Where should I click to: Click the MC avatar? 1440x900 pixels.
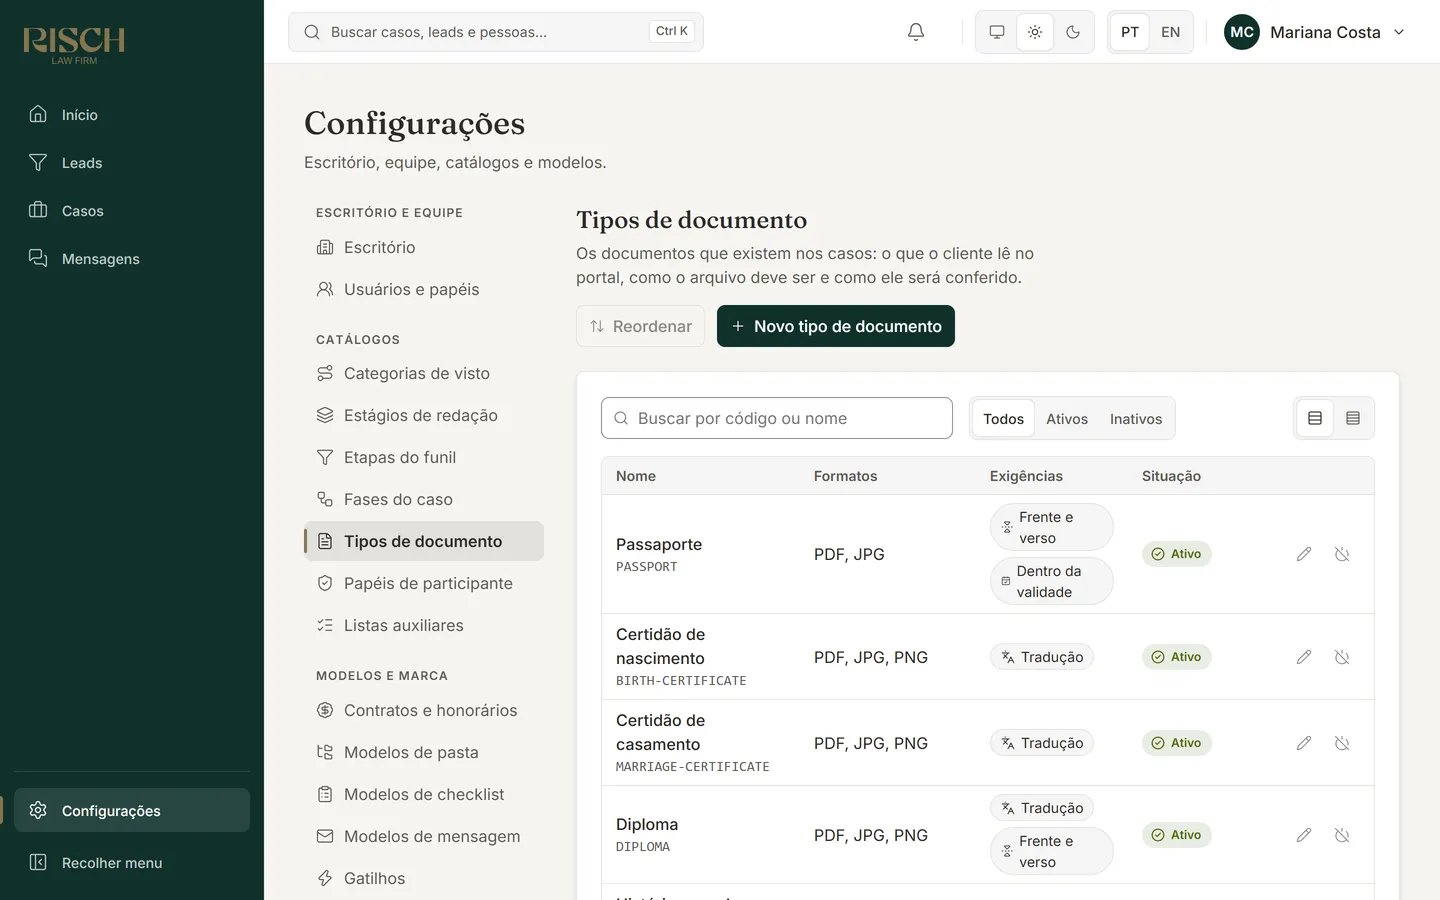pyautogui.click(x=1242, y=32)
